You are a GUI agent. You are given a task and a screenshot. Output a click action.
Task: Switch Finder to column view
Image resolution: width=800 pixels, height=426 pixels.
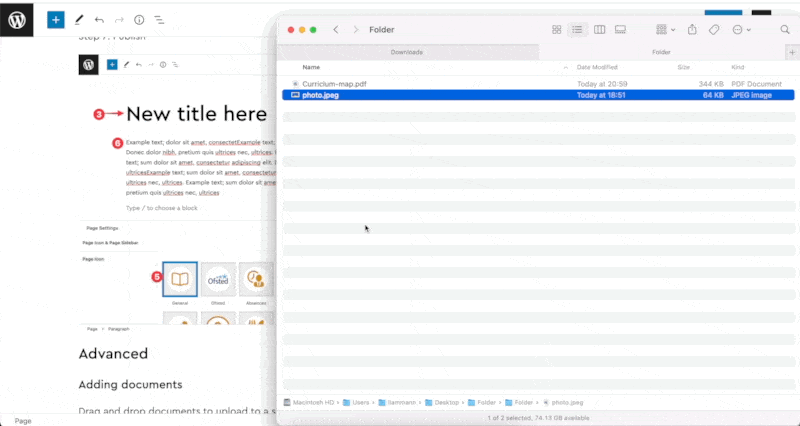(x=599, y=30)
